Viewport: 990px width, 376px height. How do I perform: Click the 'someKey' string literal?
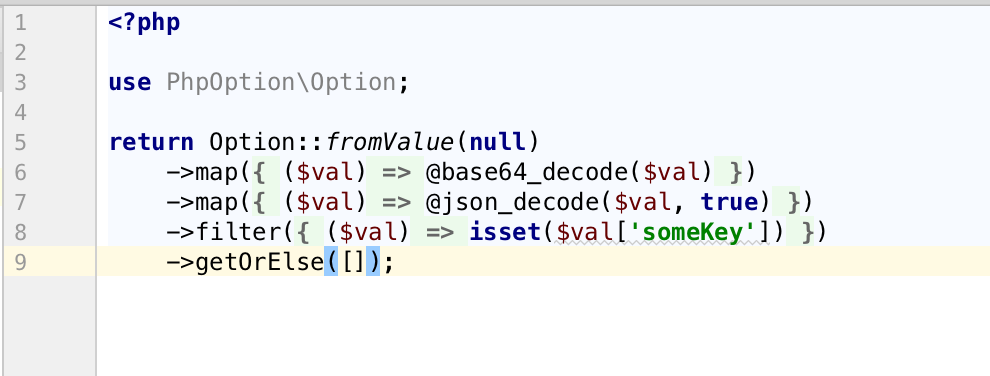click(x=698, y=232)
